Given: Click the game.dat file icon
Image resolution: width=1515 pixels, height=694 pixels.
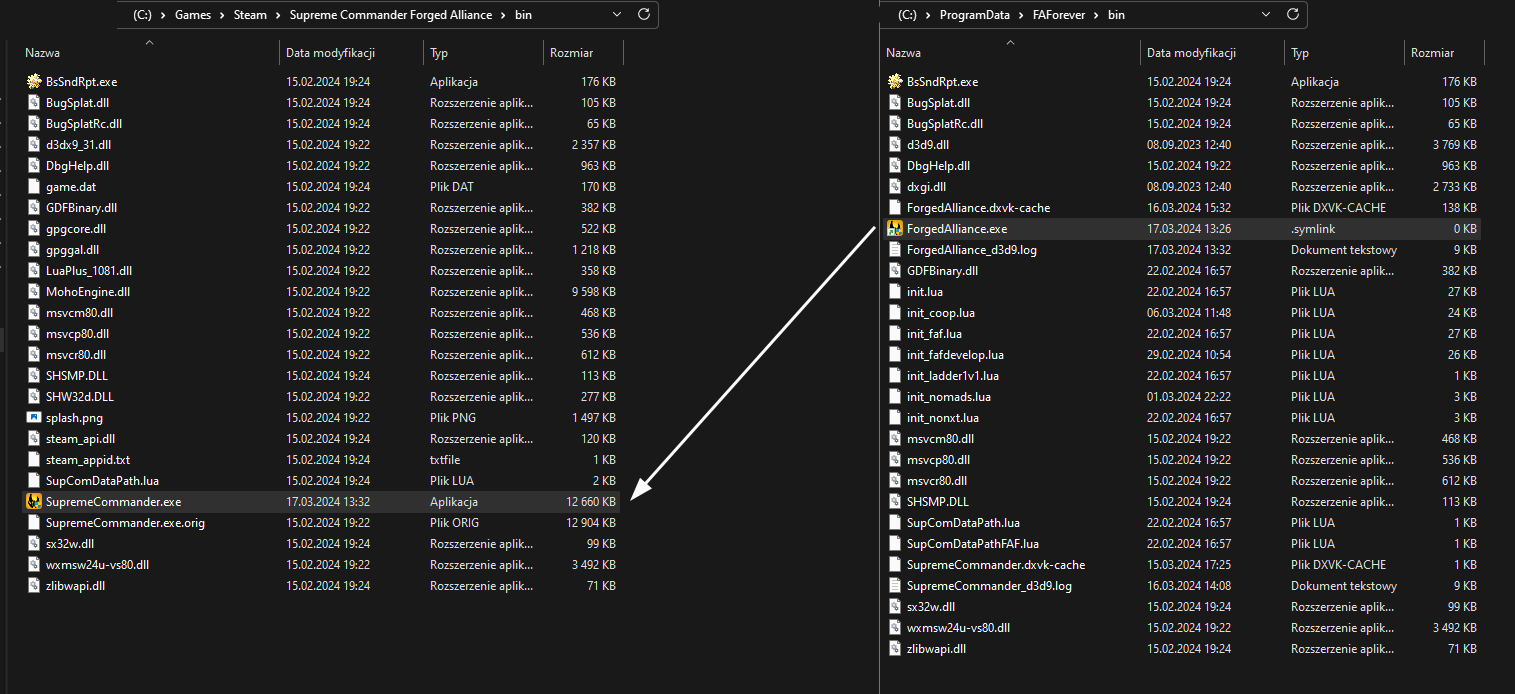Looking at the screenshot, I should [34, 187].
